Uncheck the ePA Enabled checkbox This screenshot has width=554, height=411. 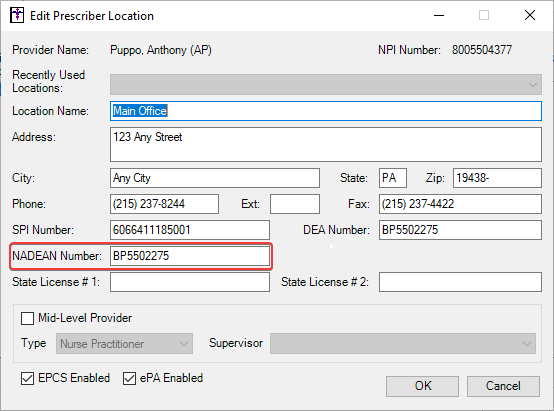129,378
